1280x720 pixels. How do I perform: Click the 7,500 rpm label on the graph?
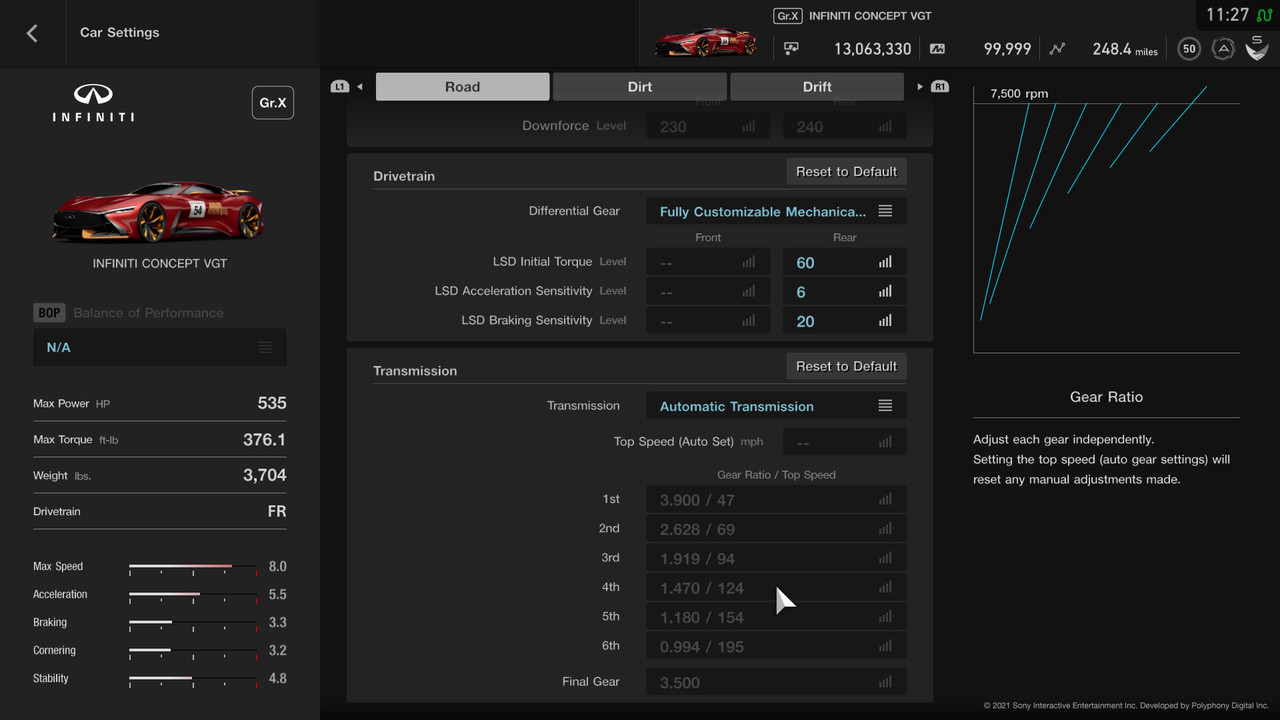[x=1019, y=94]
